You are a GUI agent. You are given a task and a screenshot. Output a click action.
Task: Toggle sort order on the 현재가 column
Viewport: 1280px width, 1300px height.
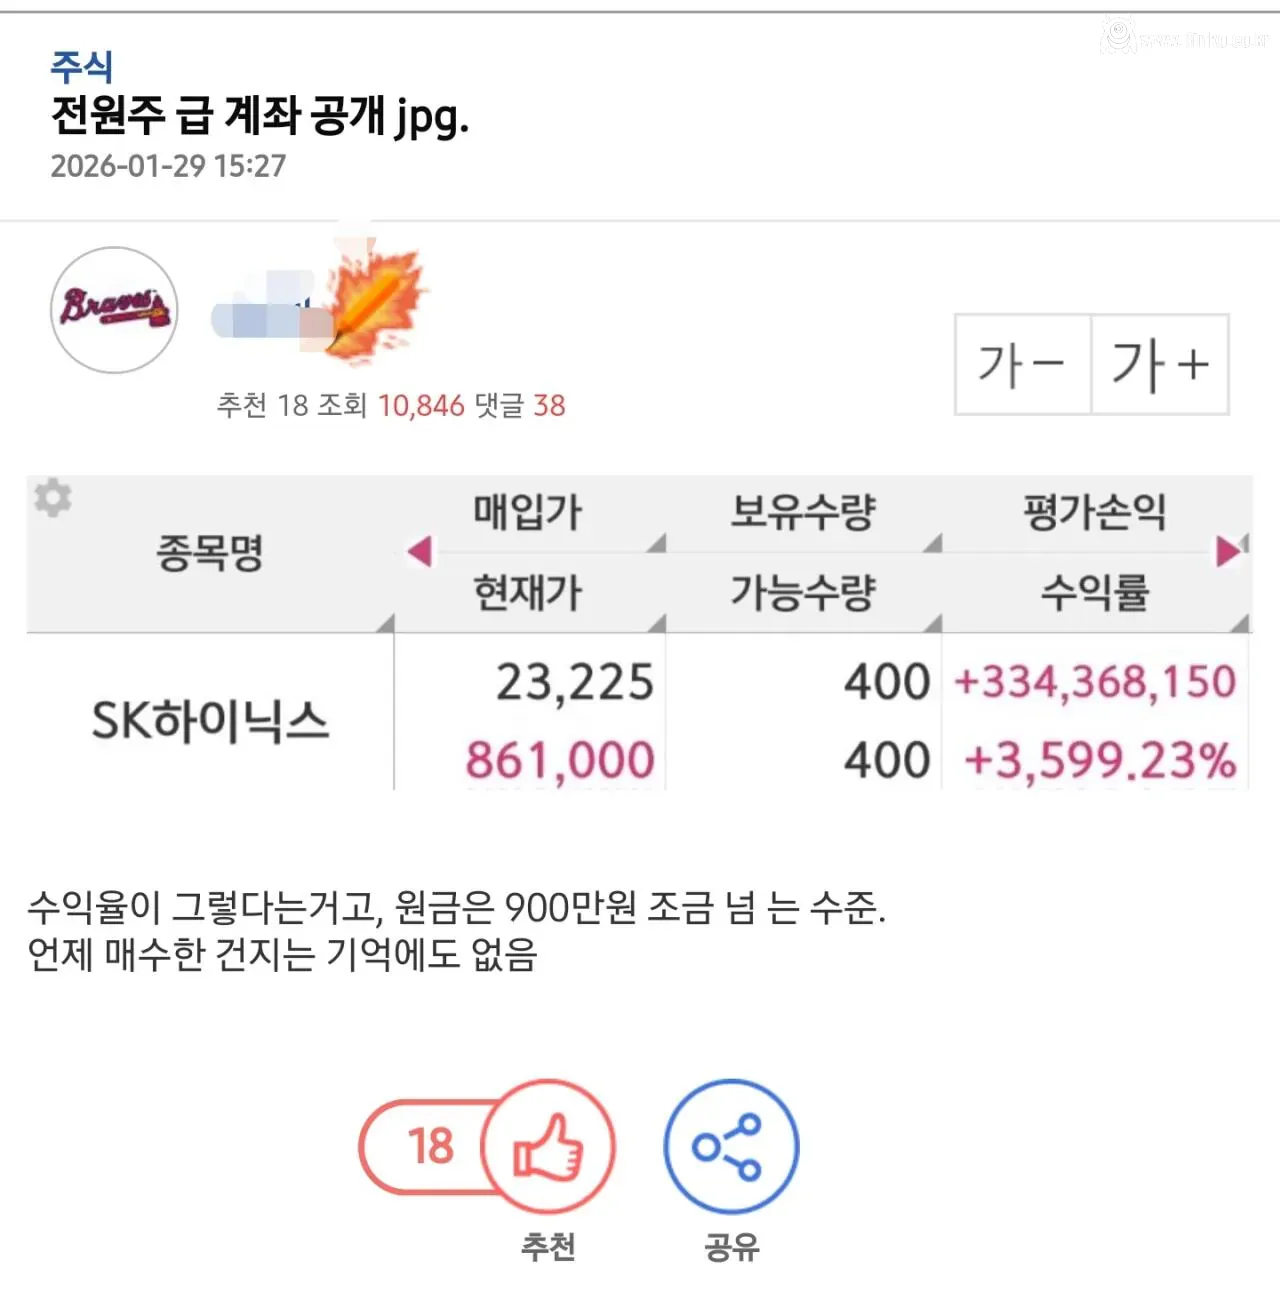coord(527,590)
